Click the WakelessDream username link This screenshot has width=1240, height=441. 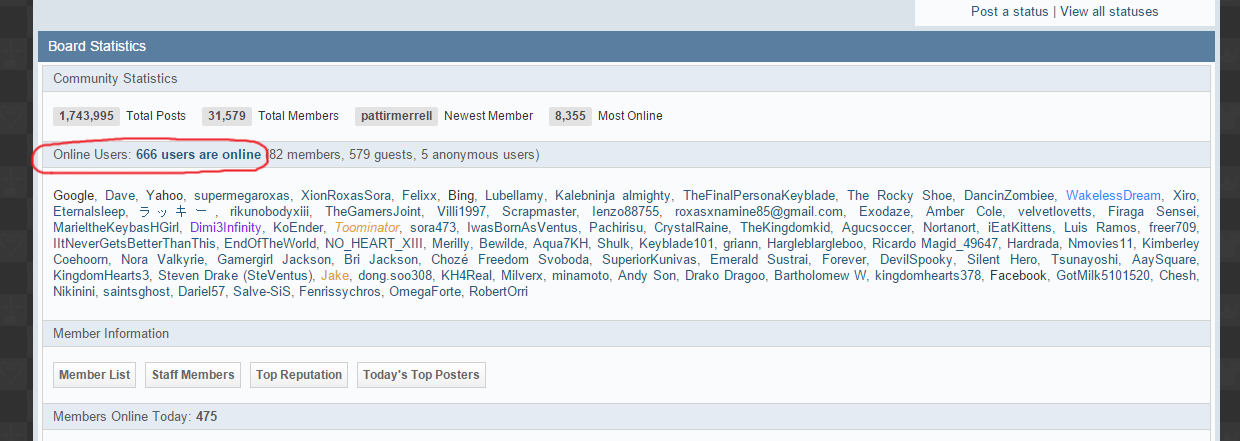point(1113,196)
